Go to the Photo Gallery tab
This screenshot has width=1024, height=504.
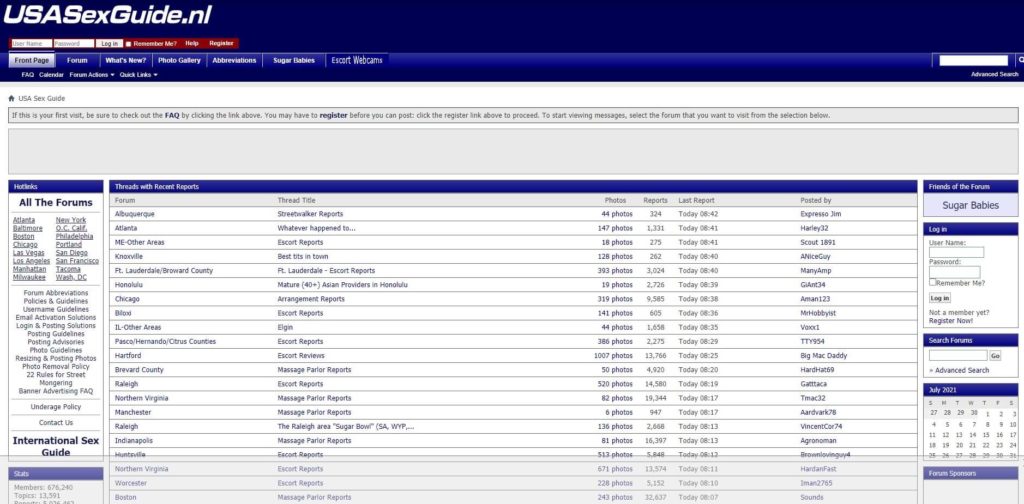pos(179,61)
